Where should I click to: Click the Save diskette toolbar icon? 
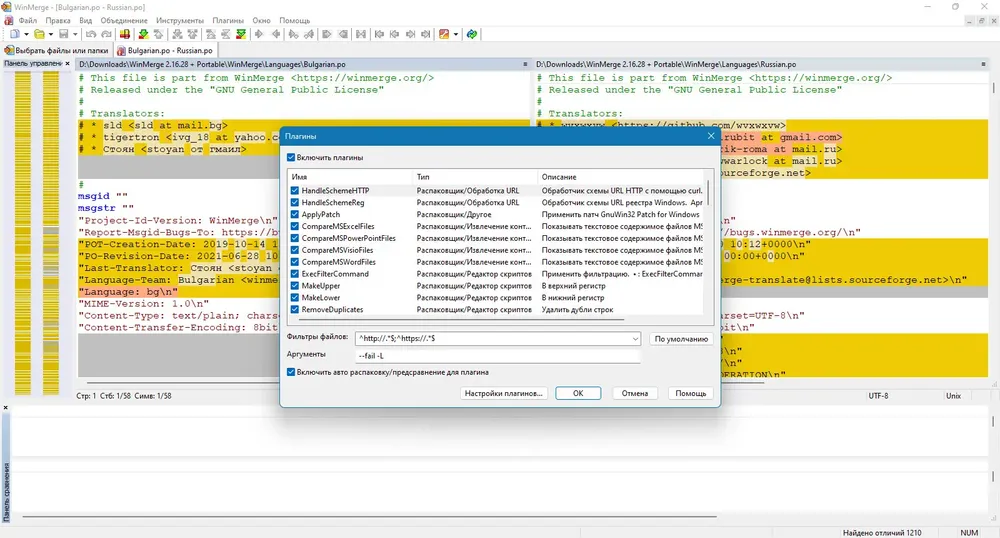pos(64,34)
